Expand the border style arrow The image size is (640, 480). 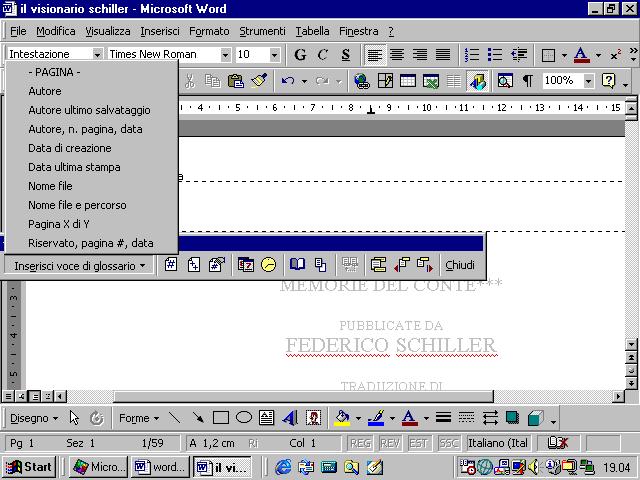564,55
